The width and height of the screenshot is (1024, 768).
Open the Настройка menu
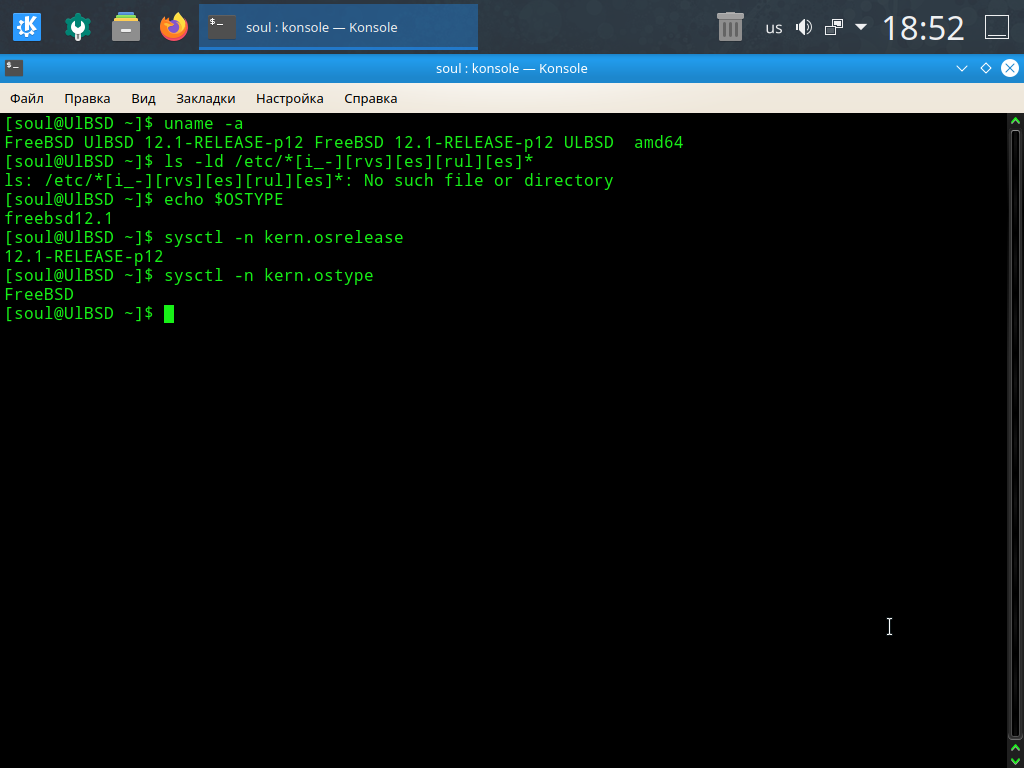click(289, 99)
